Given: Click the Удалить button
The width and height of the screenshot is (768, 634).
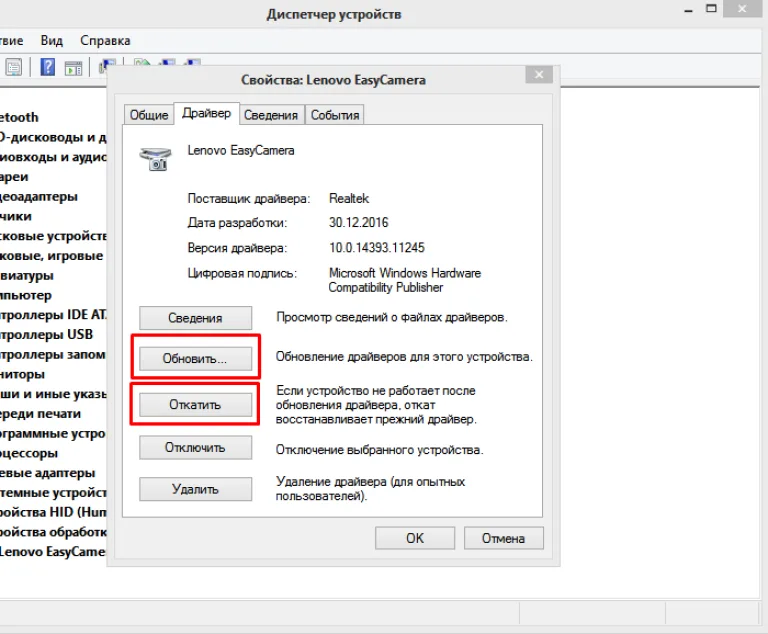Looking at the screenshot, I should point(195,489).
